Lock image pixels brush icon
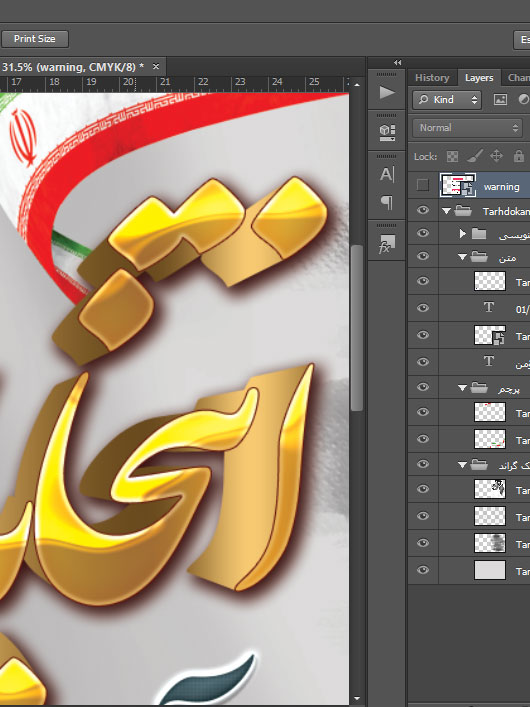The width and height of the screenshot is (530, 707). coord(475,156)
